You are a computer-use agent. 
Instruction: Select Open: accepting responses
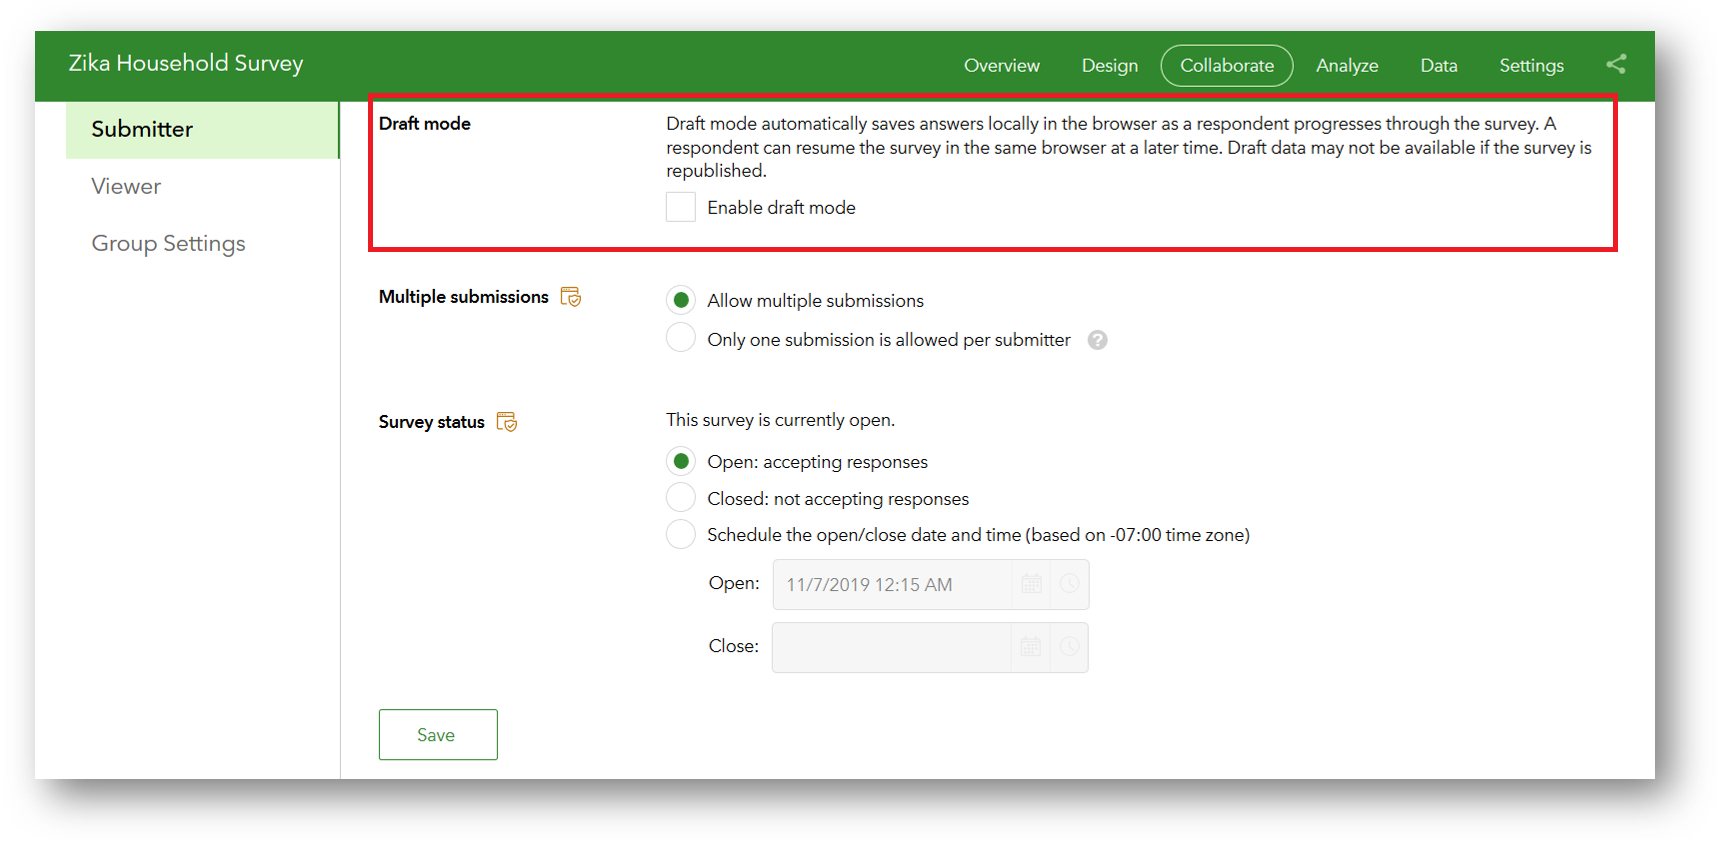click(x=681, y=461)
